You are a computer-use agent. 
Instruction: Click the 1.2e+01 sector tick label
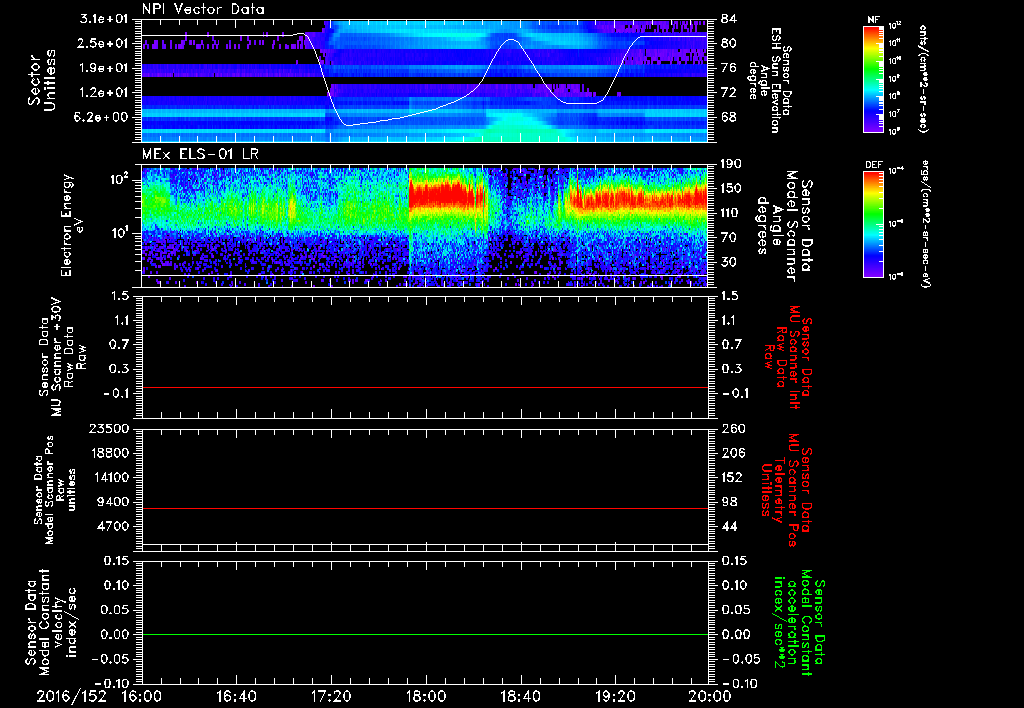click(x=104, y=93)
